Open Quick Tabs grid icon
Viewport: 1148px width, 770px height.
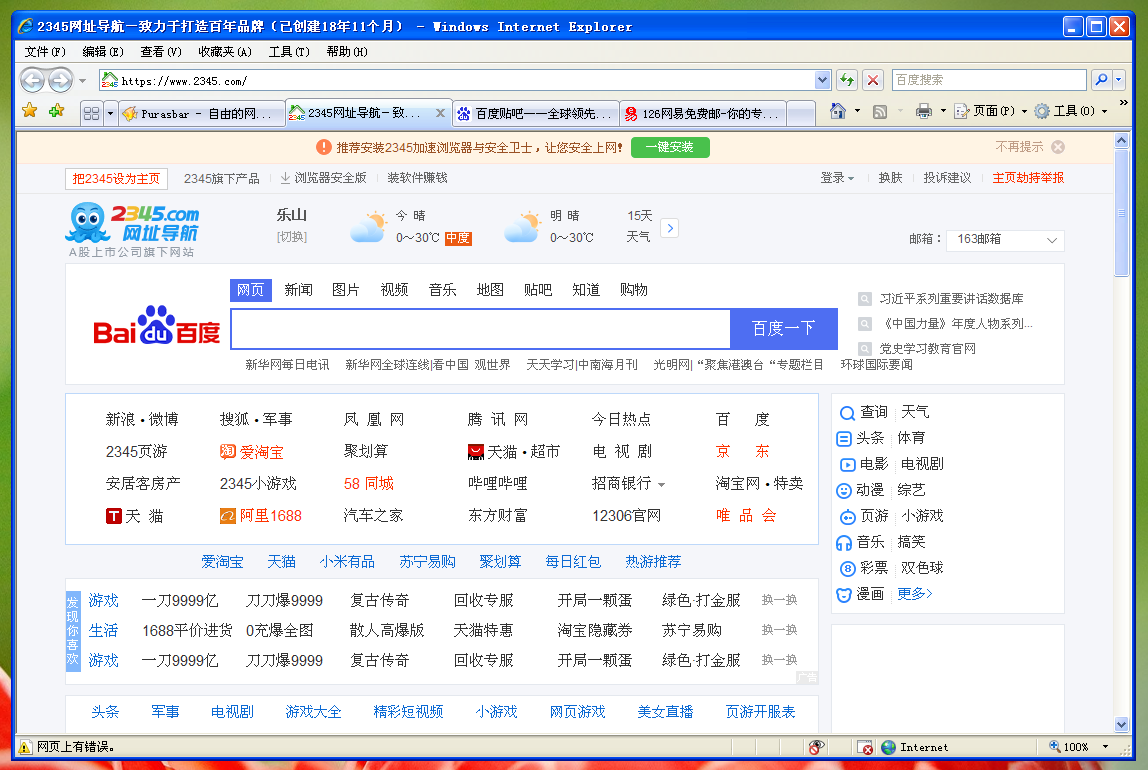(92, 113)
